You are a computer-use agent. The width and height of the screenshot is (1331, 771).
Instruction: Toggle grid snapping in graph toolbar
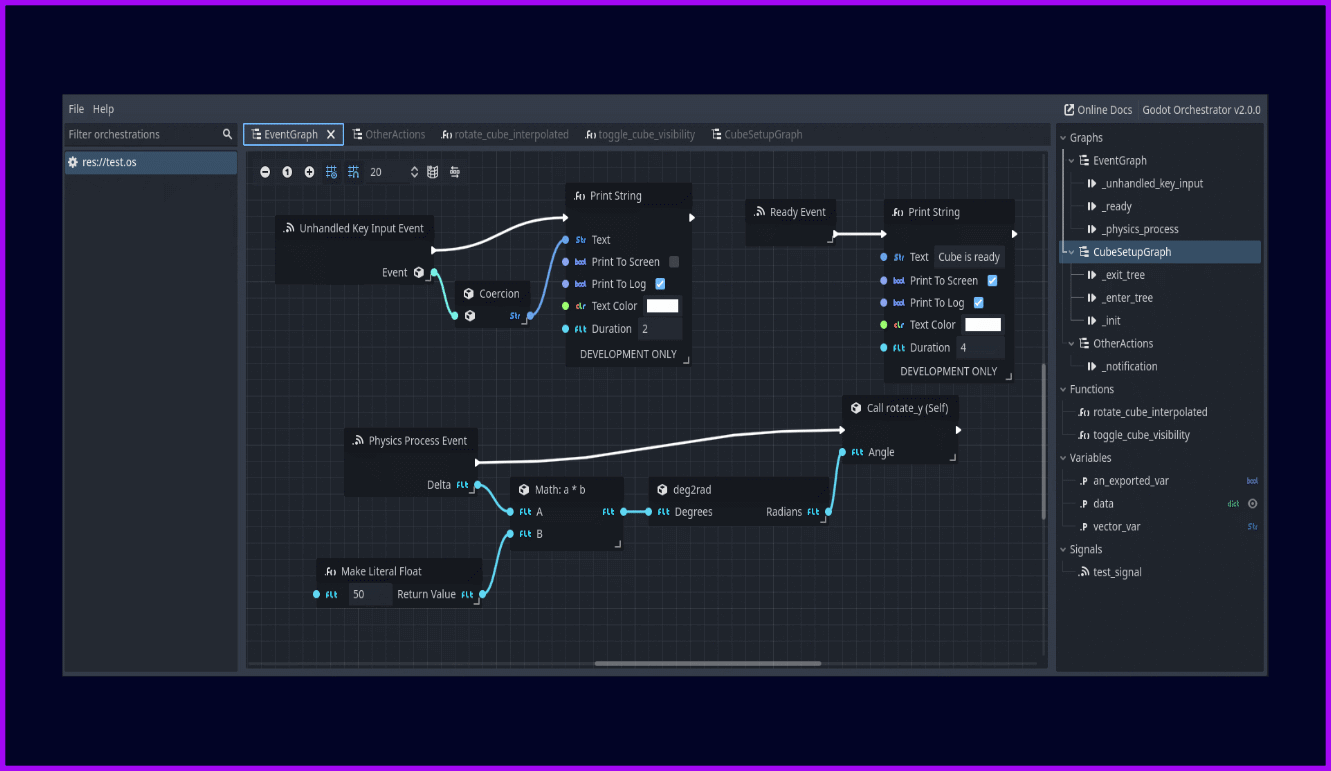coord(353,172)
